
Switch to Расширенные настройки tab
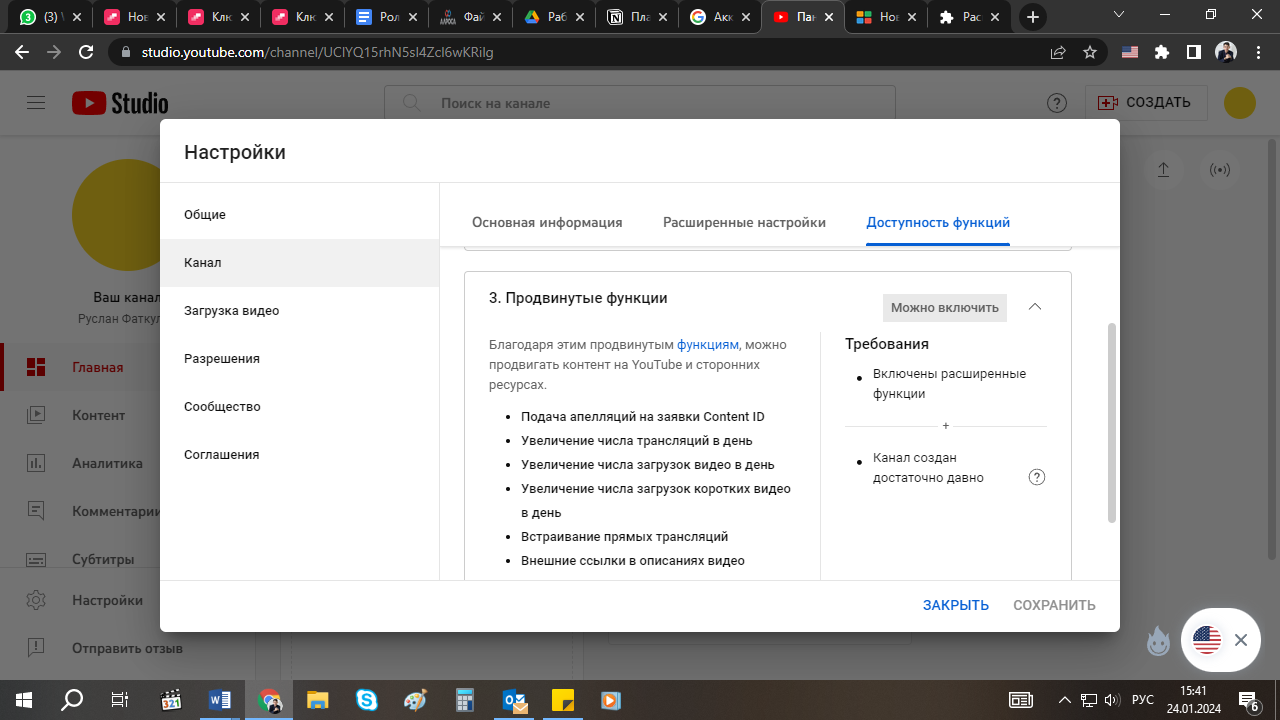(x=744, y=222)
